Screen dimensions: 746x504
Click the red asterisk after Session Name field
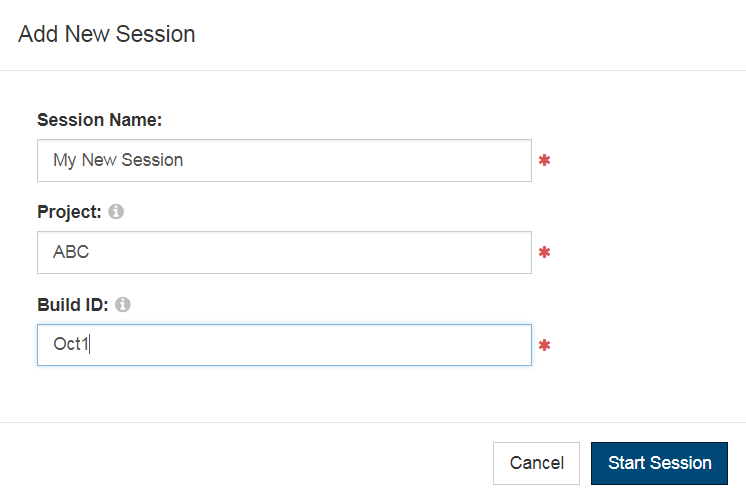544,160
